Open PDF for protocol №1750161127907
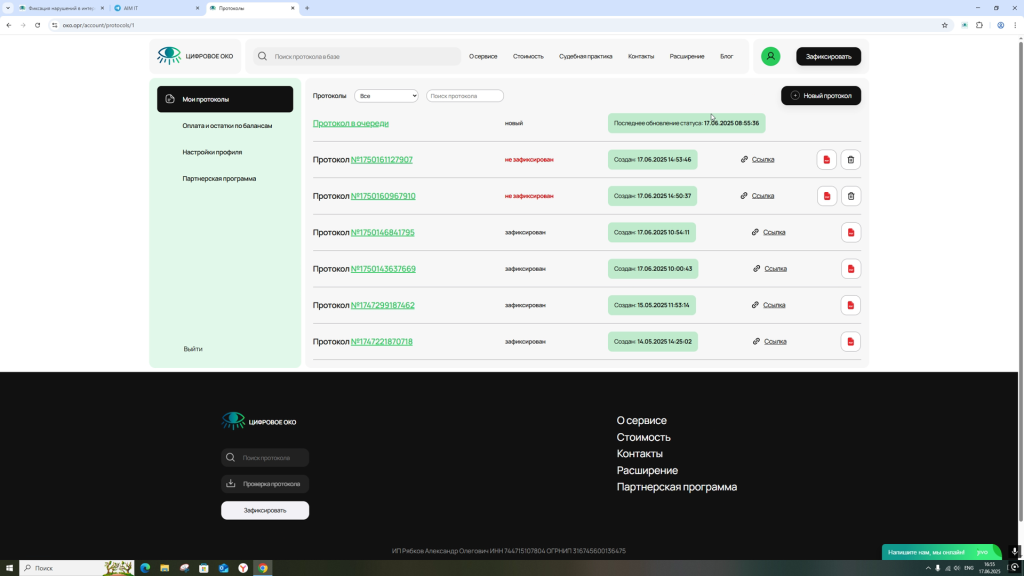1024x576 pixels. pyautogui.click(x=827, y=160)
